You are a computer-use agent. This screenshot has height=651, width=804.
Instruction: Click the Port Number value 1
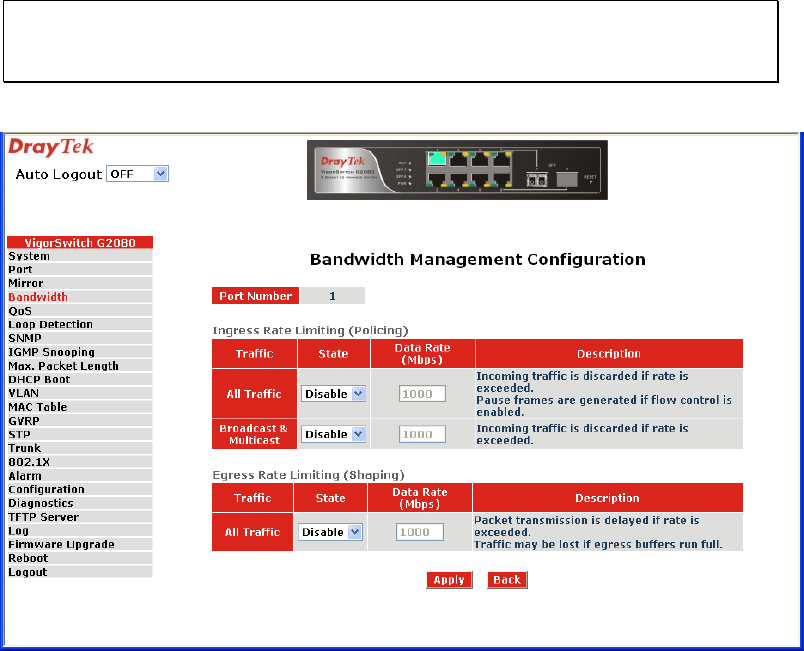point(332,296)
